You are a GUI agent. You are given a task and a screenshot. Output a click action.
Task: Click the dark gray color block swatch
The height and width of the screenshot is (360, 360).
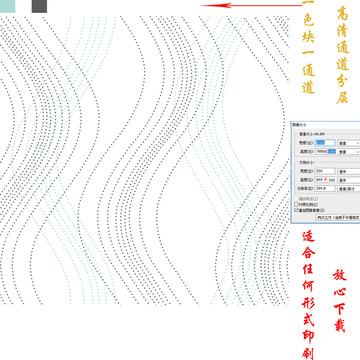39,6
